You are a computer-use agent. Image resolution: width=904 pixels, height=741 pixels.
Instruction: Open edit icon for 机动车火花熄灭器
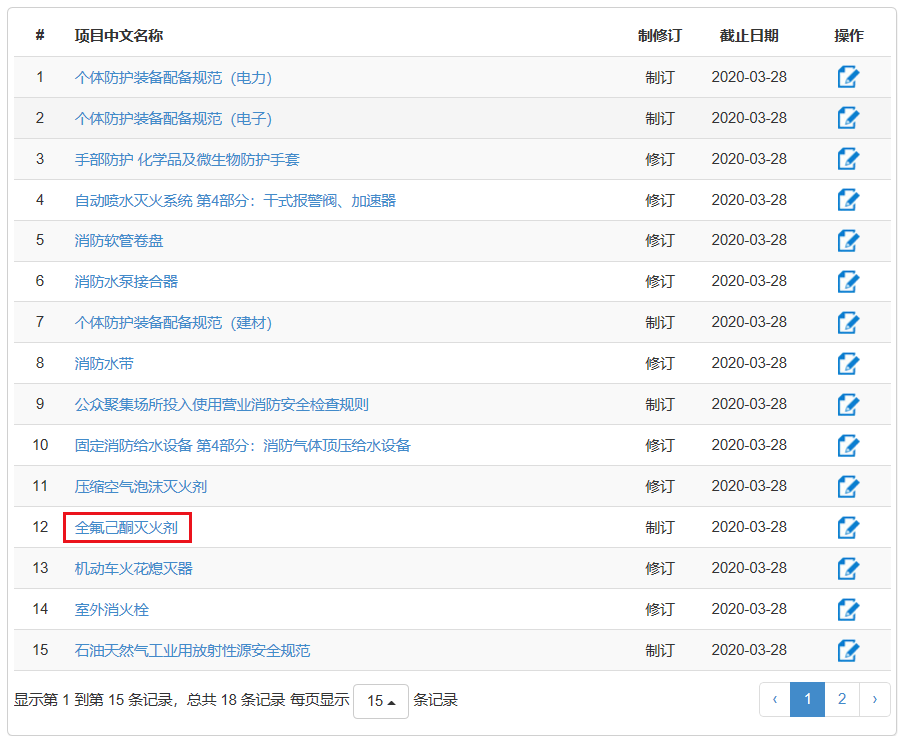(x=848, y=568)
